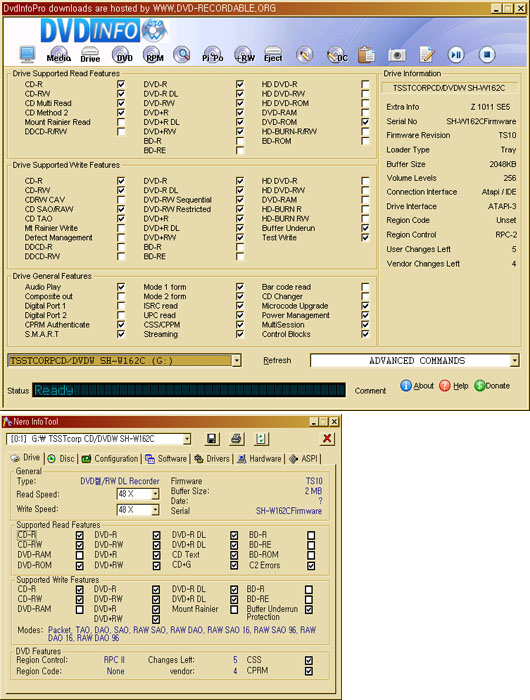
Task: Open the Write Speed 48 X dropdown
Action: coord(155,510)
